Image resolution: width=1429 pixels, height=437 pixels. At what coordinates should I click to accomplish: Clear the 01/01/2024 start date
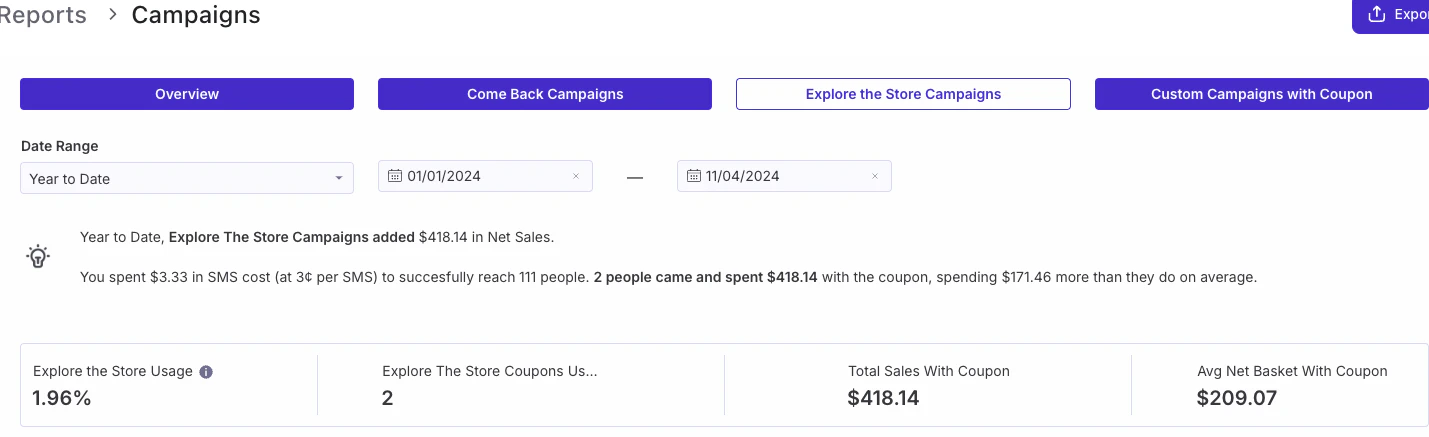(x=575, y=176)
